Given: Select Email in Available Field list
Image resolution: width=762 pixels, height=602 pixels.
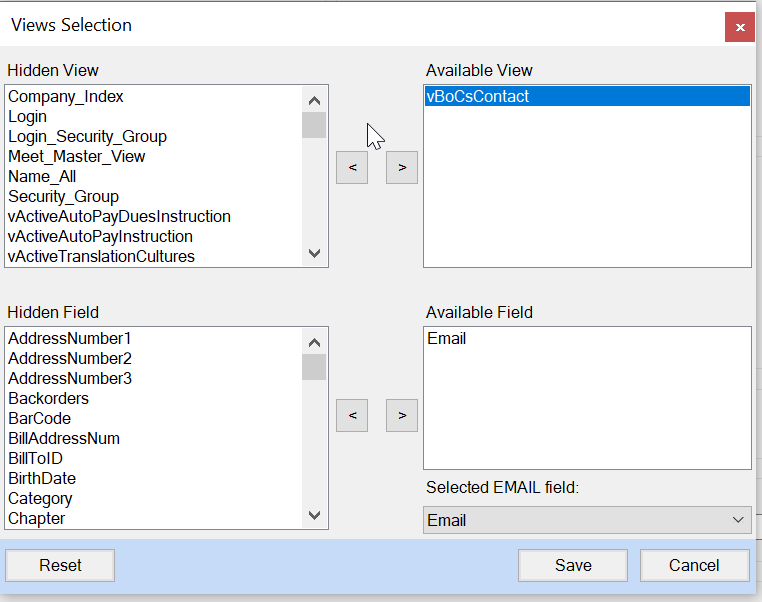Looking at the screenshot, I should pos(447,339).
